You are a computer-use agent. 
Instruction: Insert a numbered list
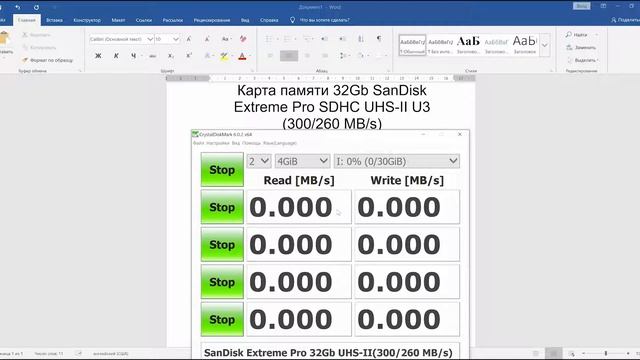pos(287,39)
